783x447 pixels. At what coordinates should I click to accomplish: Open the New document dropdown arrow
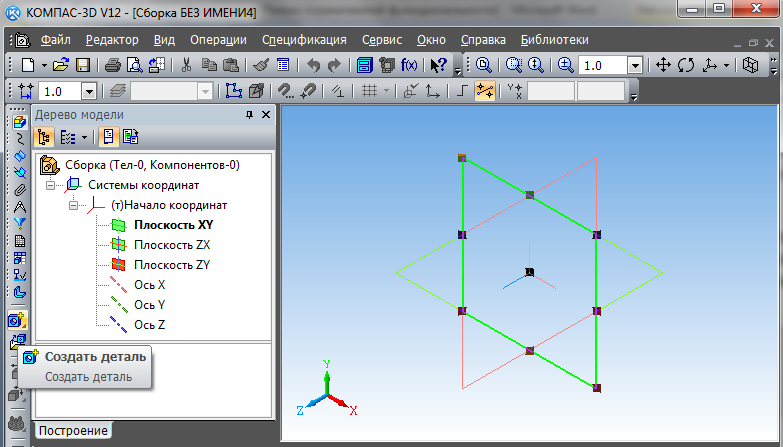pyautogui.click(x=44, y=65)
